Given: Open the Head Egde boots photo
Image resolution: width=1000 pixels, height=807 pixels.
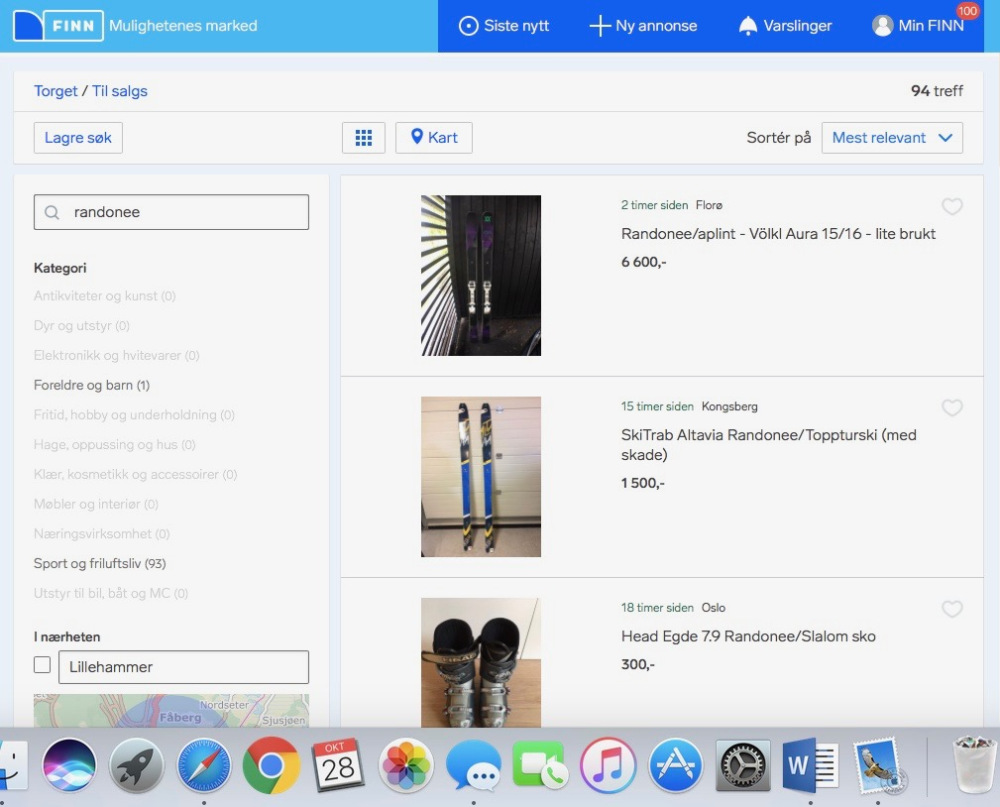Looking at the screenshot, I should [481, 663].
